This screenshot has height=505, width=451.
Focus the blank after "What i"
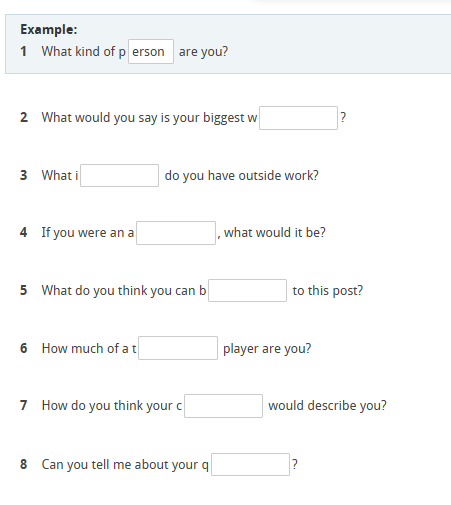(x=119, y=175)
